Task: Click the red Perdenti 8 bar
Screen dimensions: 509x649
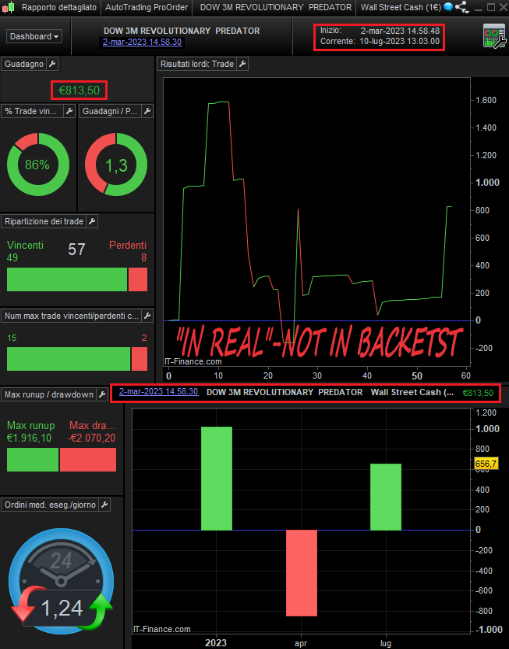Action: tap(138, 279)
